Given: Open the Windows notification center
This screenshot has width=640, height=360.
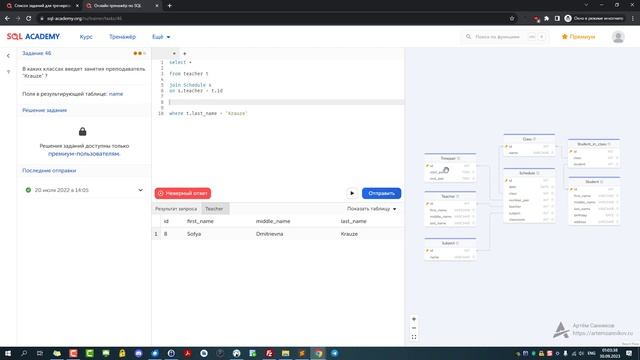Looking at the screenshot, I should pyautogui.click(x=629, y=353).
